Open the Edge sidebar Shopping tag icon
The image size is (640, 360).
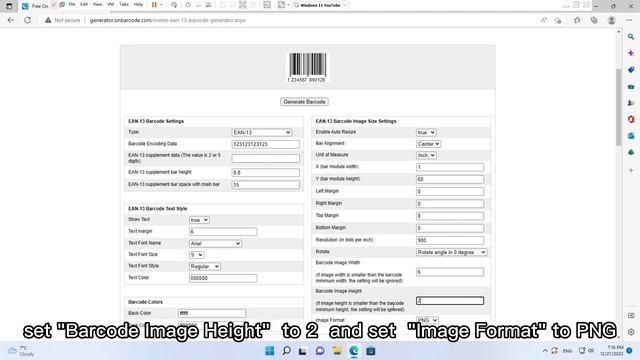tap(631, 70)
